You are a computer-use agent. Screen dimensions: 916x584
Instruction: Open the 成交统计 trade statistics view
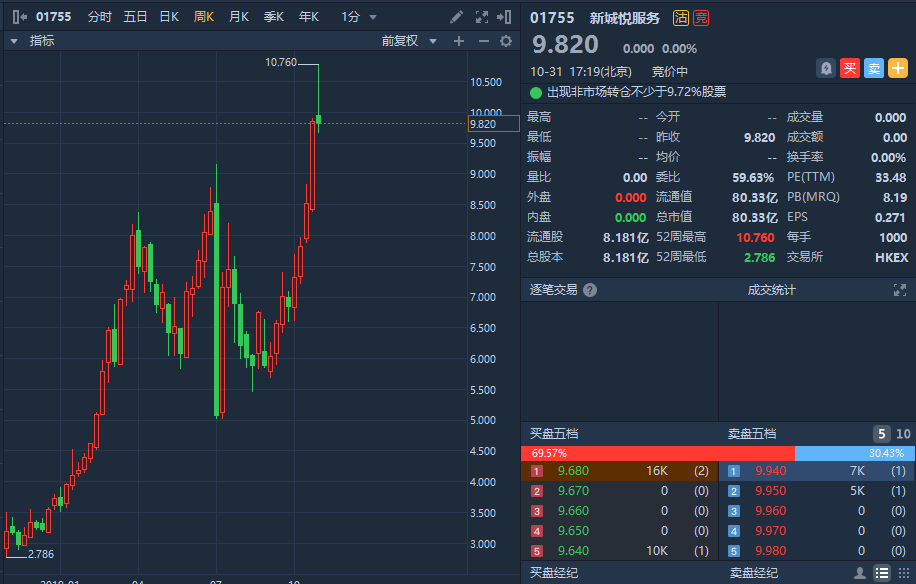(x=771, y=290)
